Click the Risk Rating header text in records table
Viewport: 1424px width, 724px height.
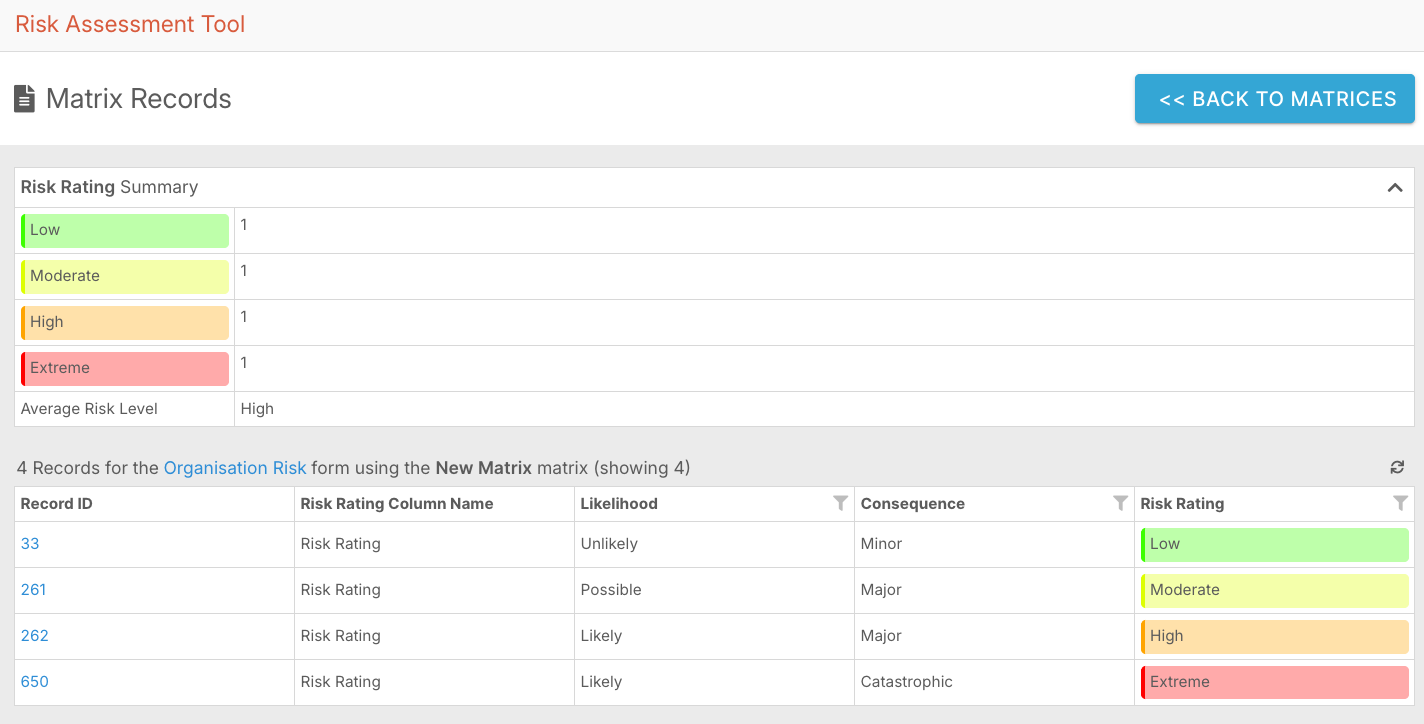click(x=1182, y=504)
